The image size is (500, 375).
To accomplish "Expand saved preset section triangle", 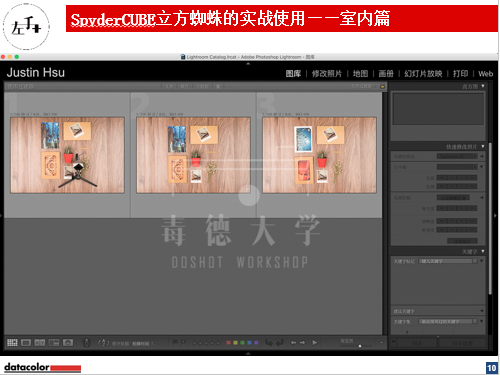I will tap(482, 156).
